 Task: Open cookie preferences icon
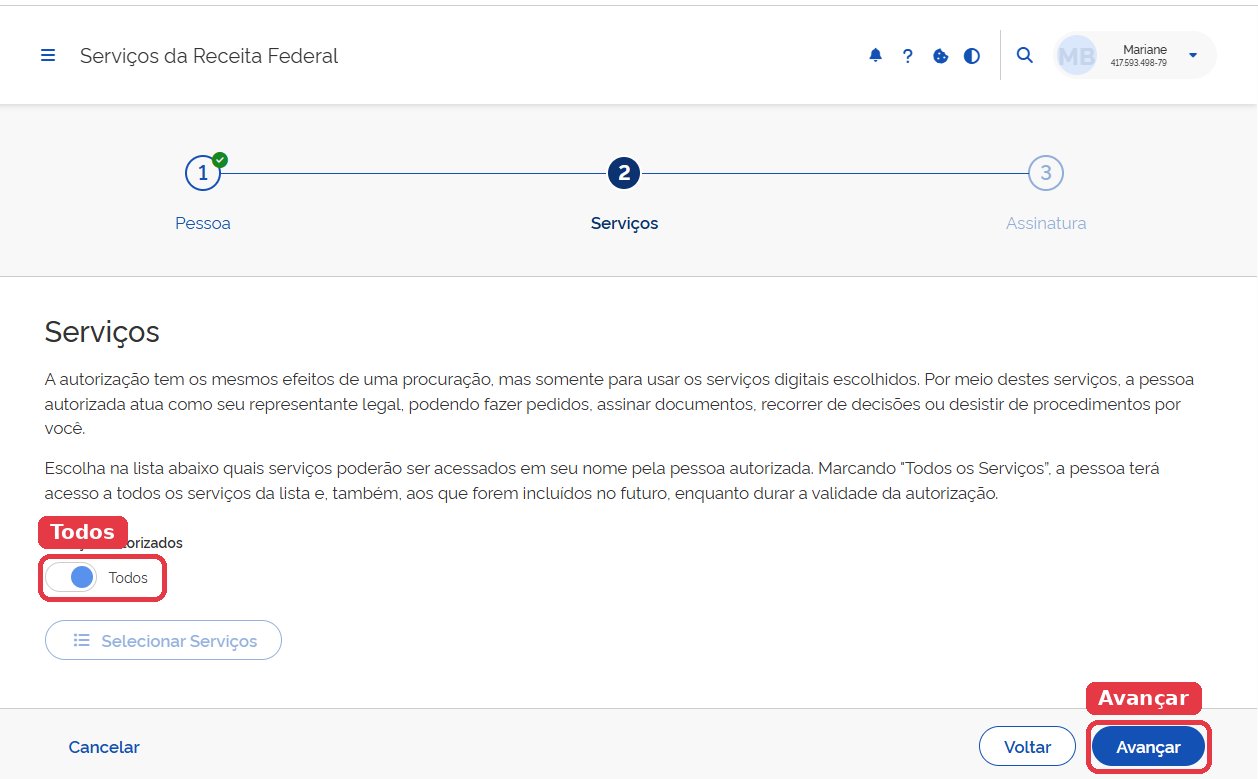(940, 56)
